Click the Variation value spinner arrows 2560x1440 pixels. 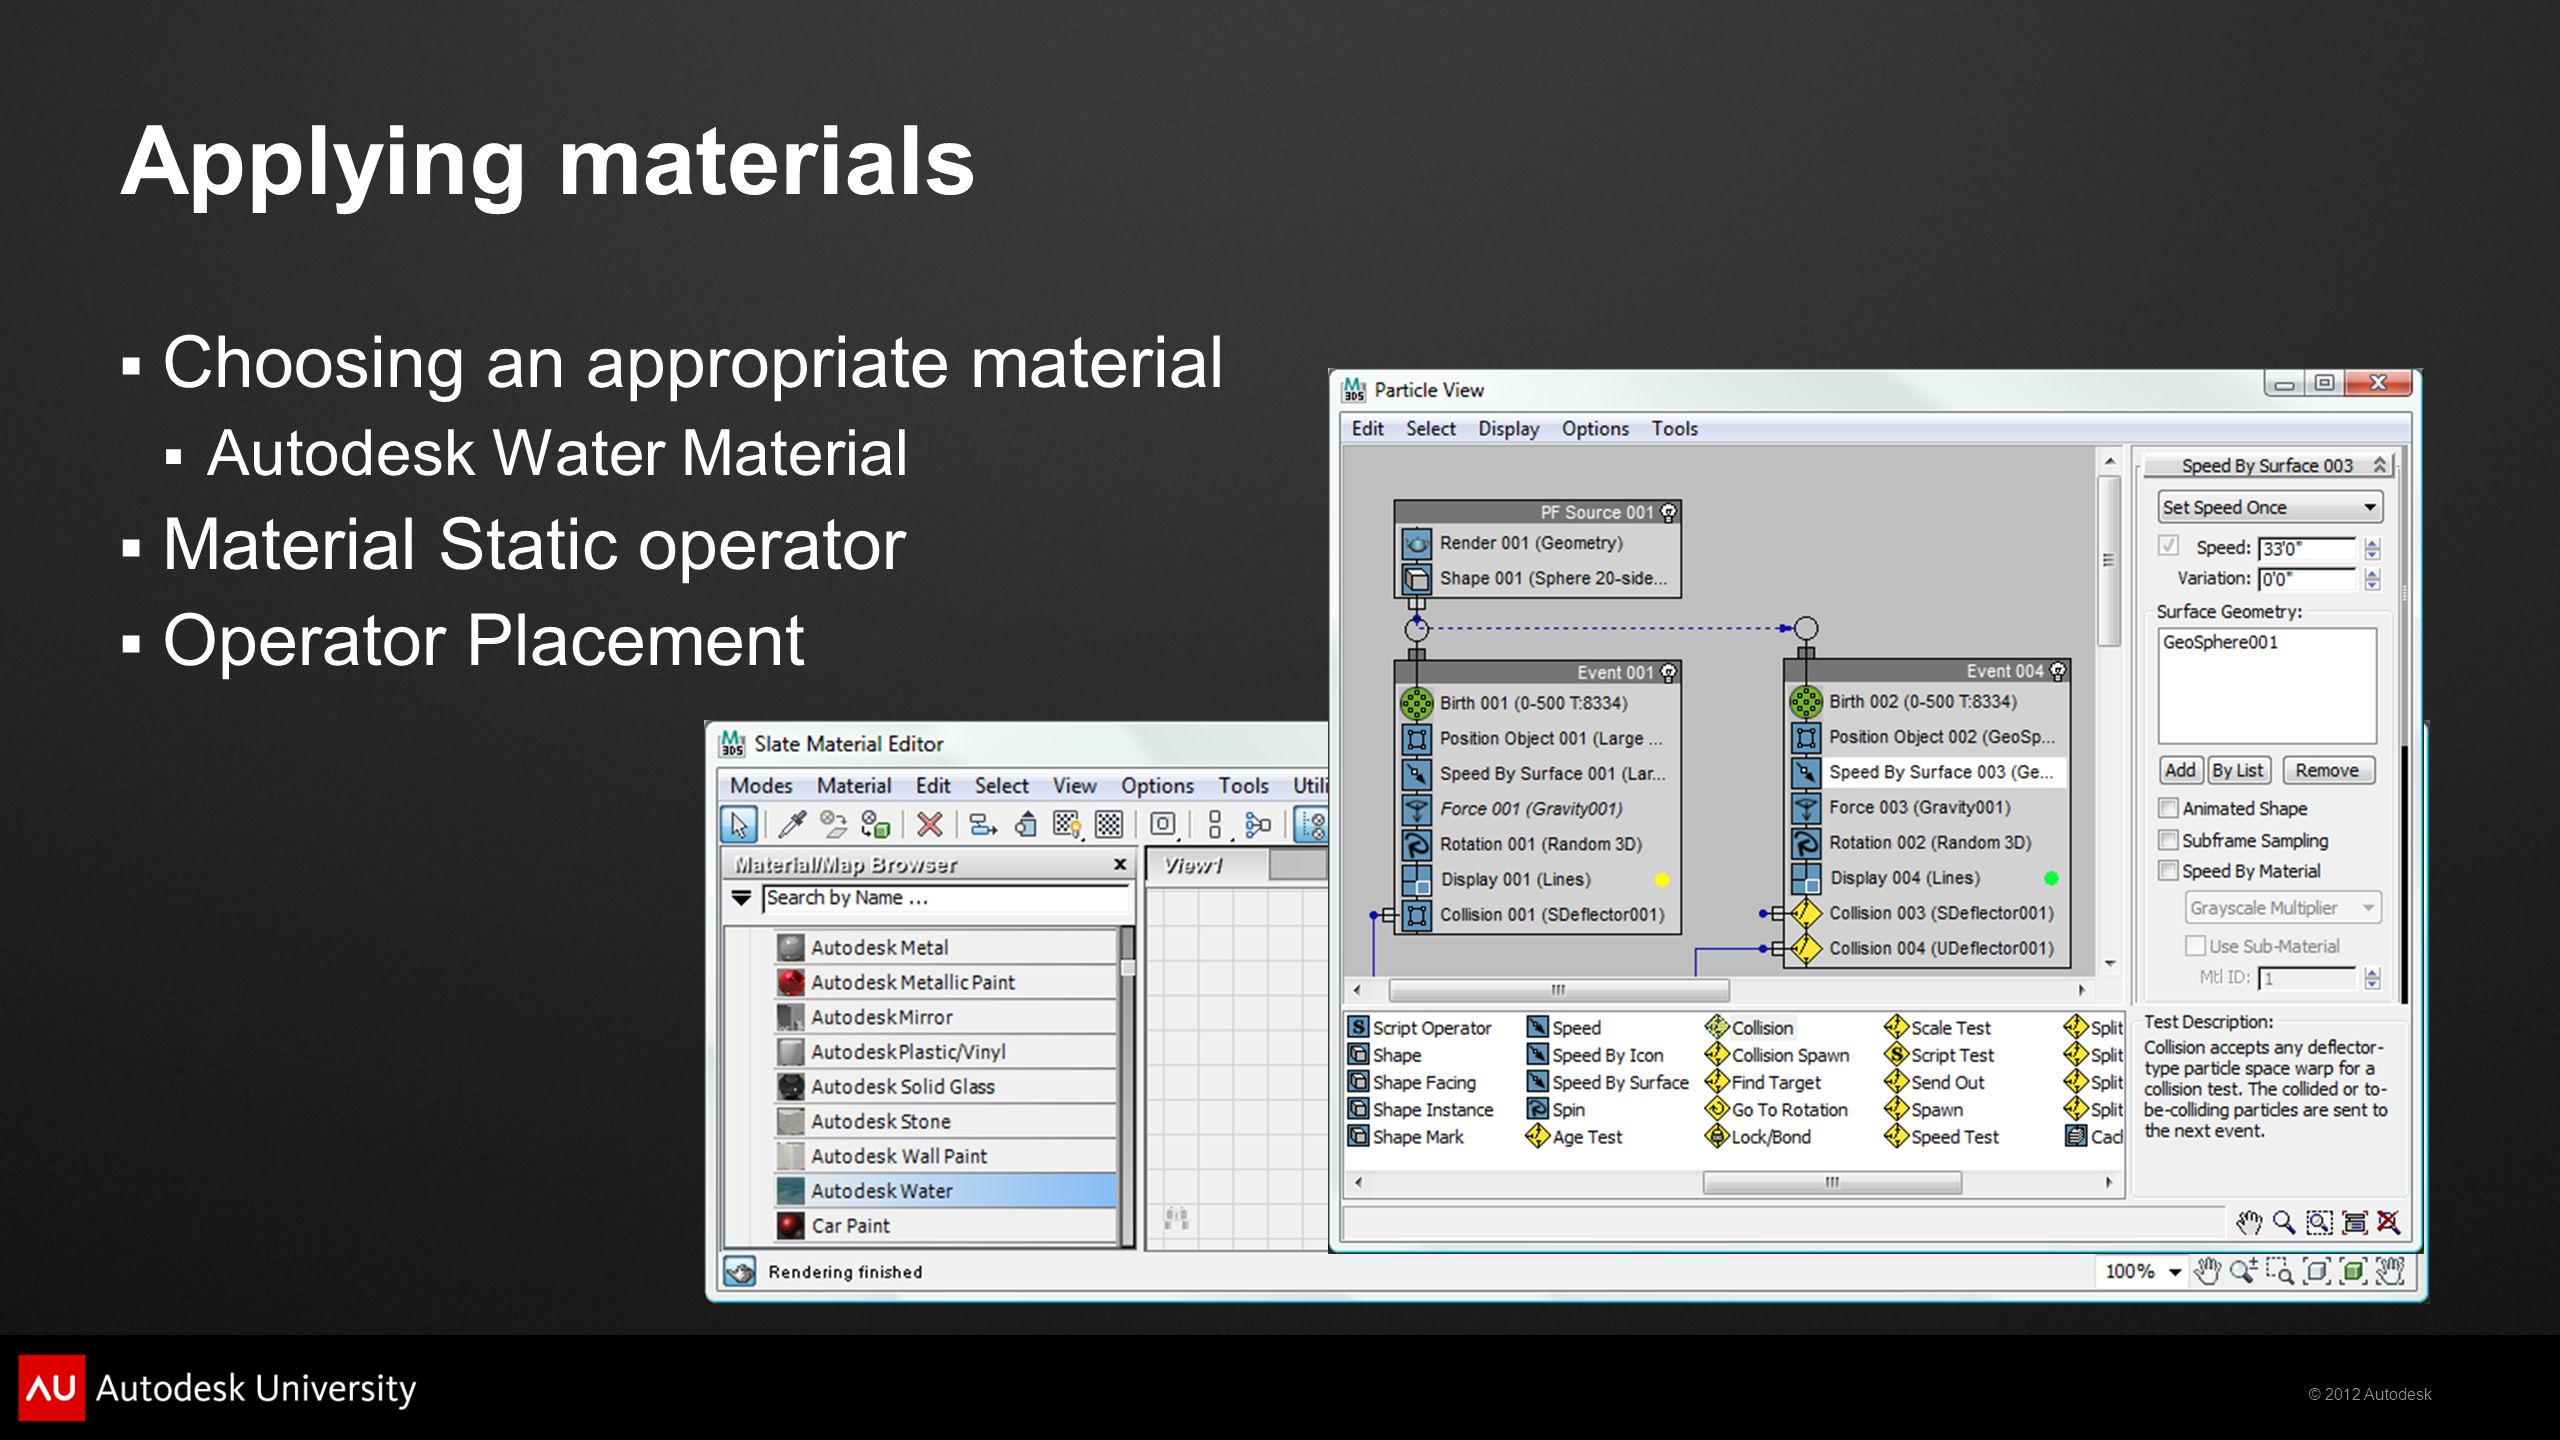(x=2373, y=579)
